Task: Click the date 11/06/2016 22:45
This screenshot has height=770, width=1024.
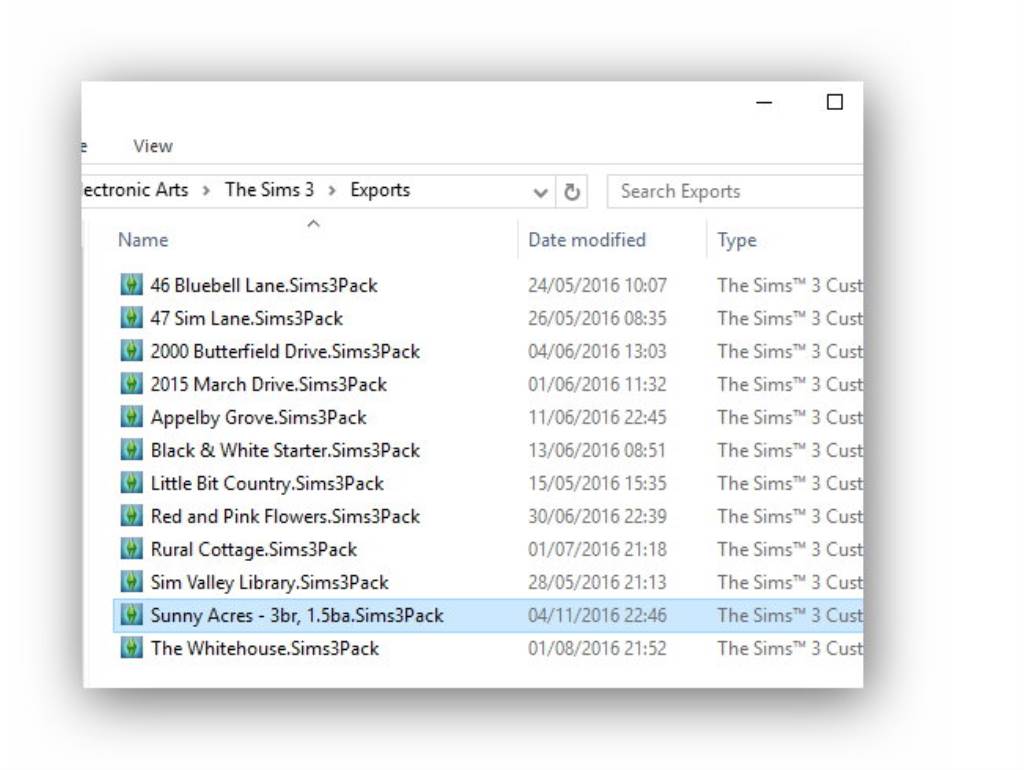Action: (x=597, y=417)
